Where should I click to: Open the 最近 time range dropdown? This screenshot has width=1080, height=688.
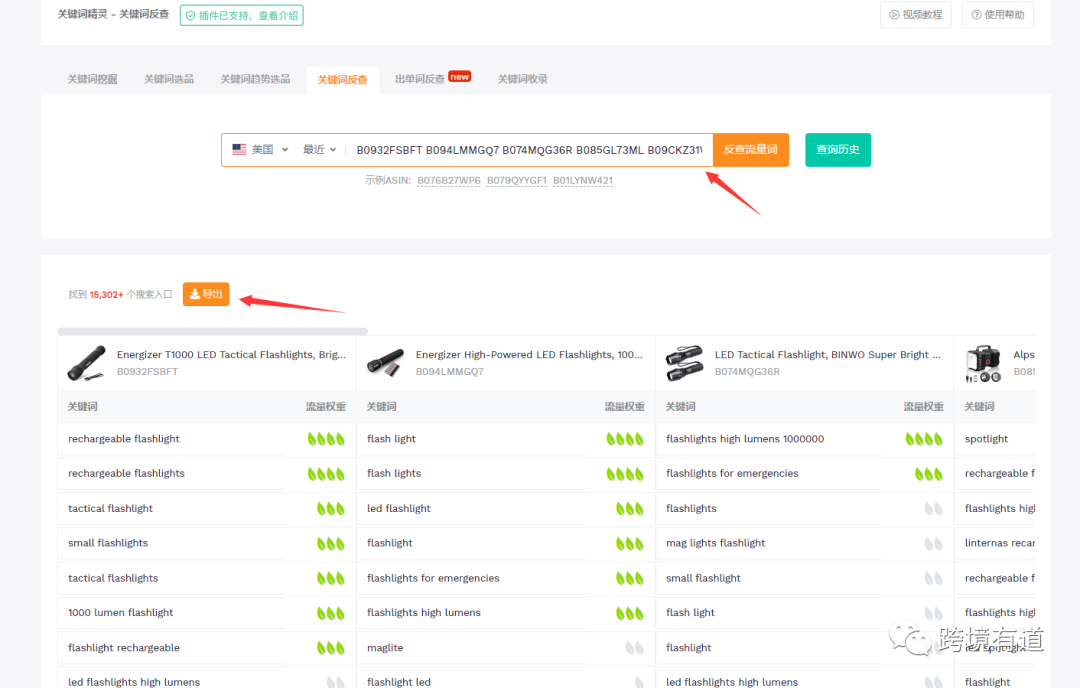[x=320, y=149]
